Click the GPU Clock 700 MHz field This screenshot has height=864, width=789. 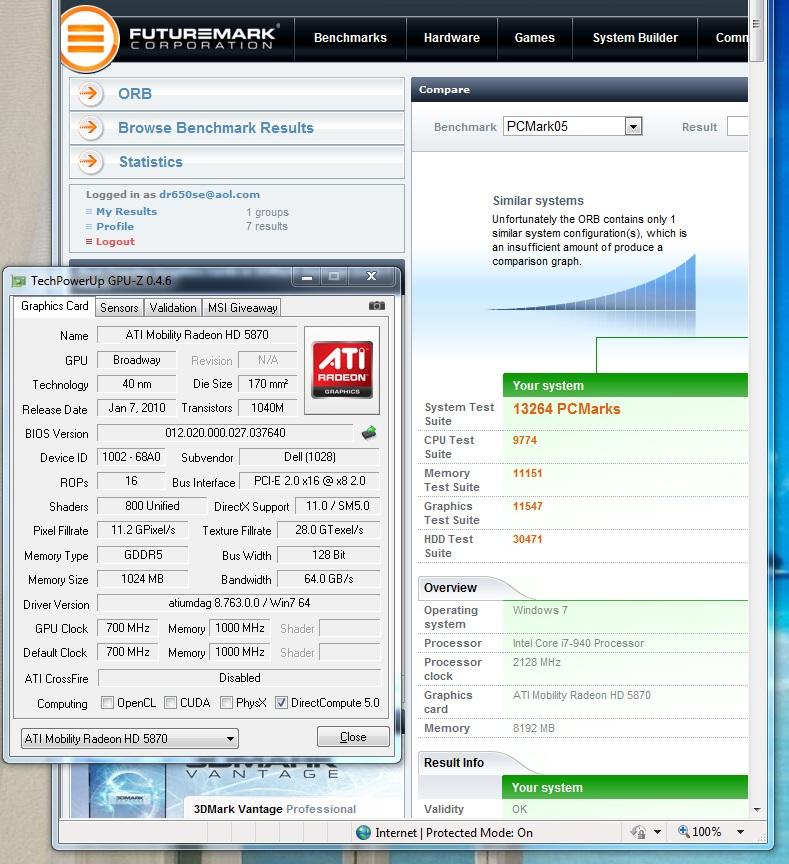click(x=128, y=628)
